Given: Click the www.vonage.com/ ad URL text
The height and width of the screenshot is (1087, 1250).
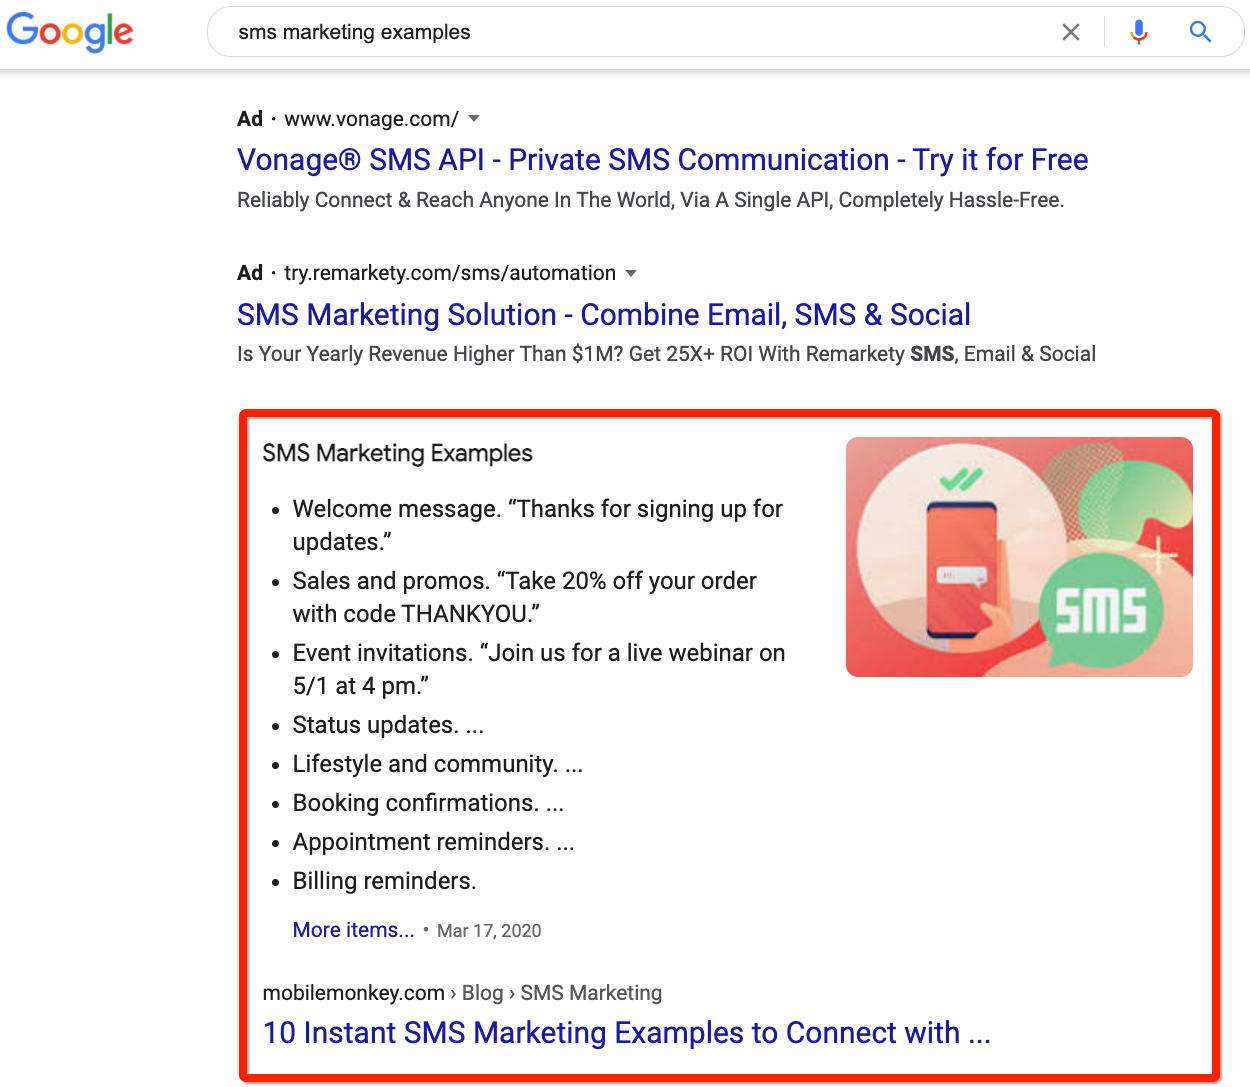Looking at the screenshot, I should [371, 119].
